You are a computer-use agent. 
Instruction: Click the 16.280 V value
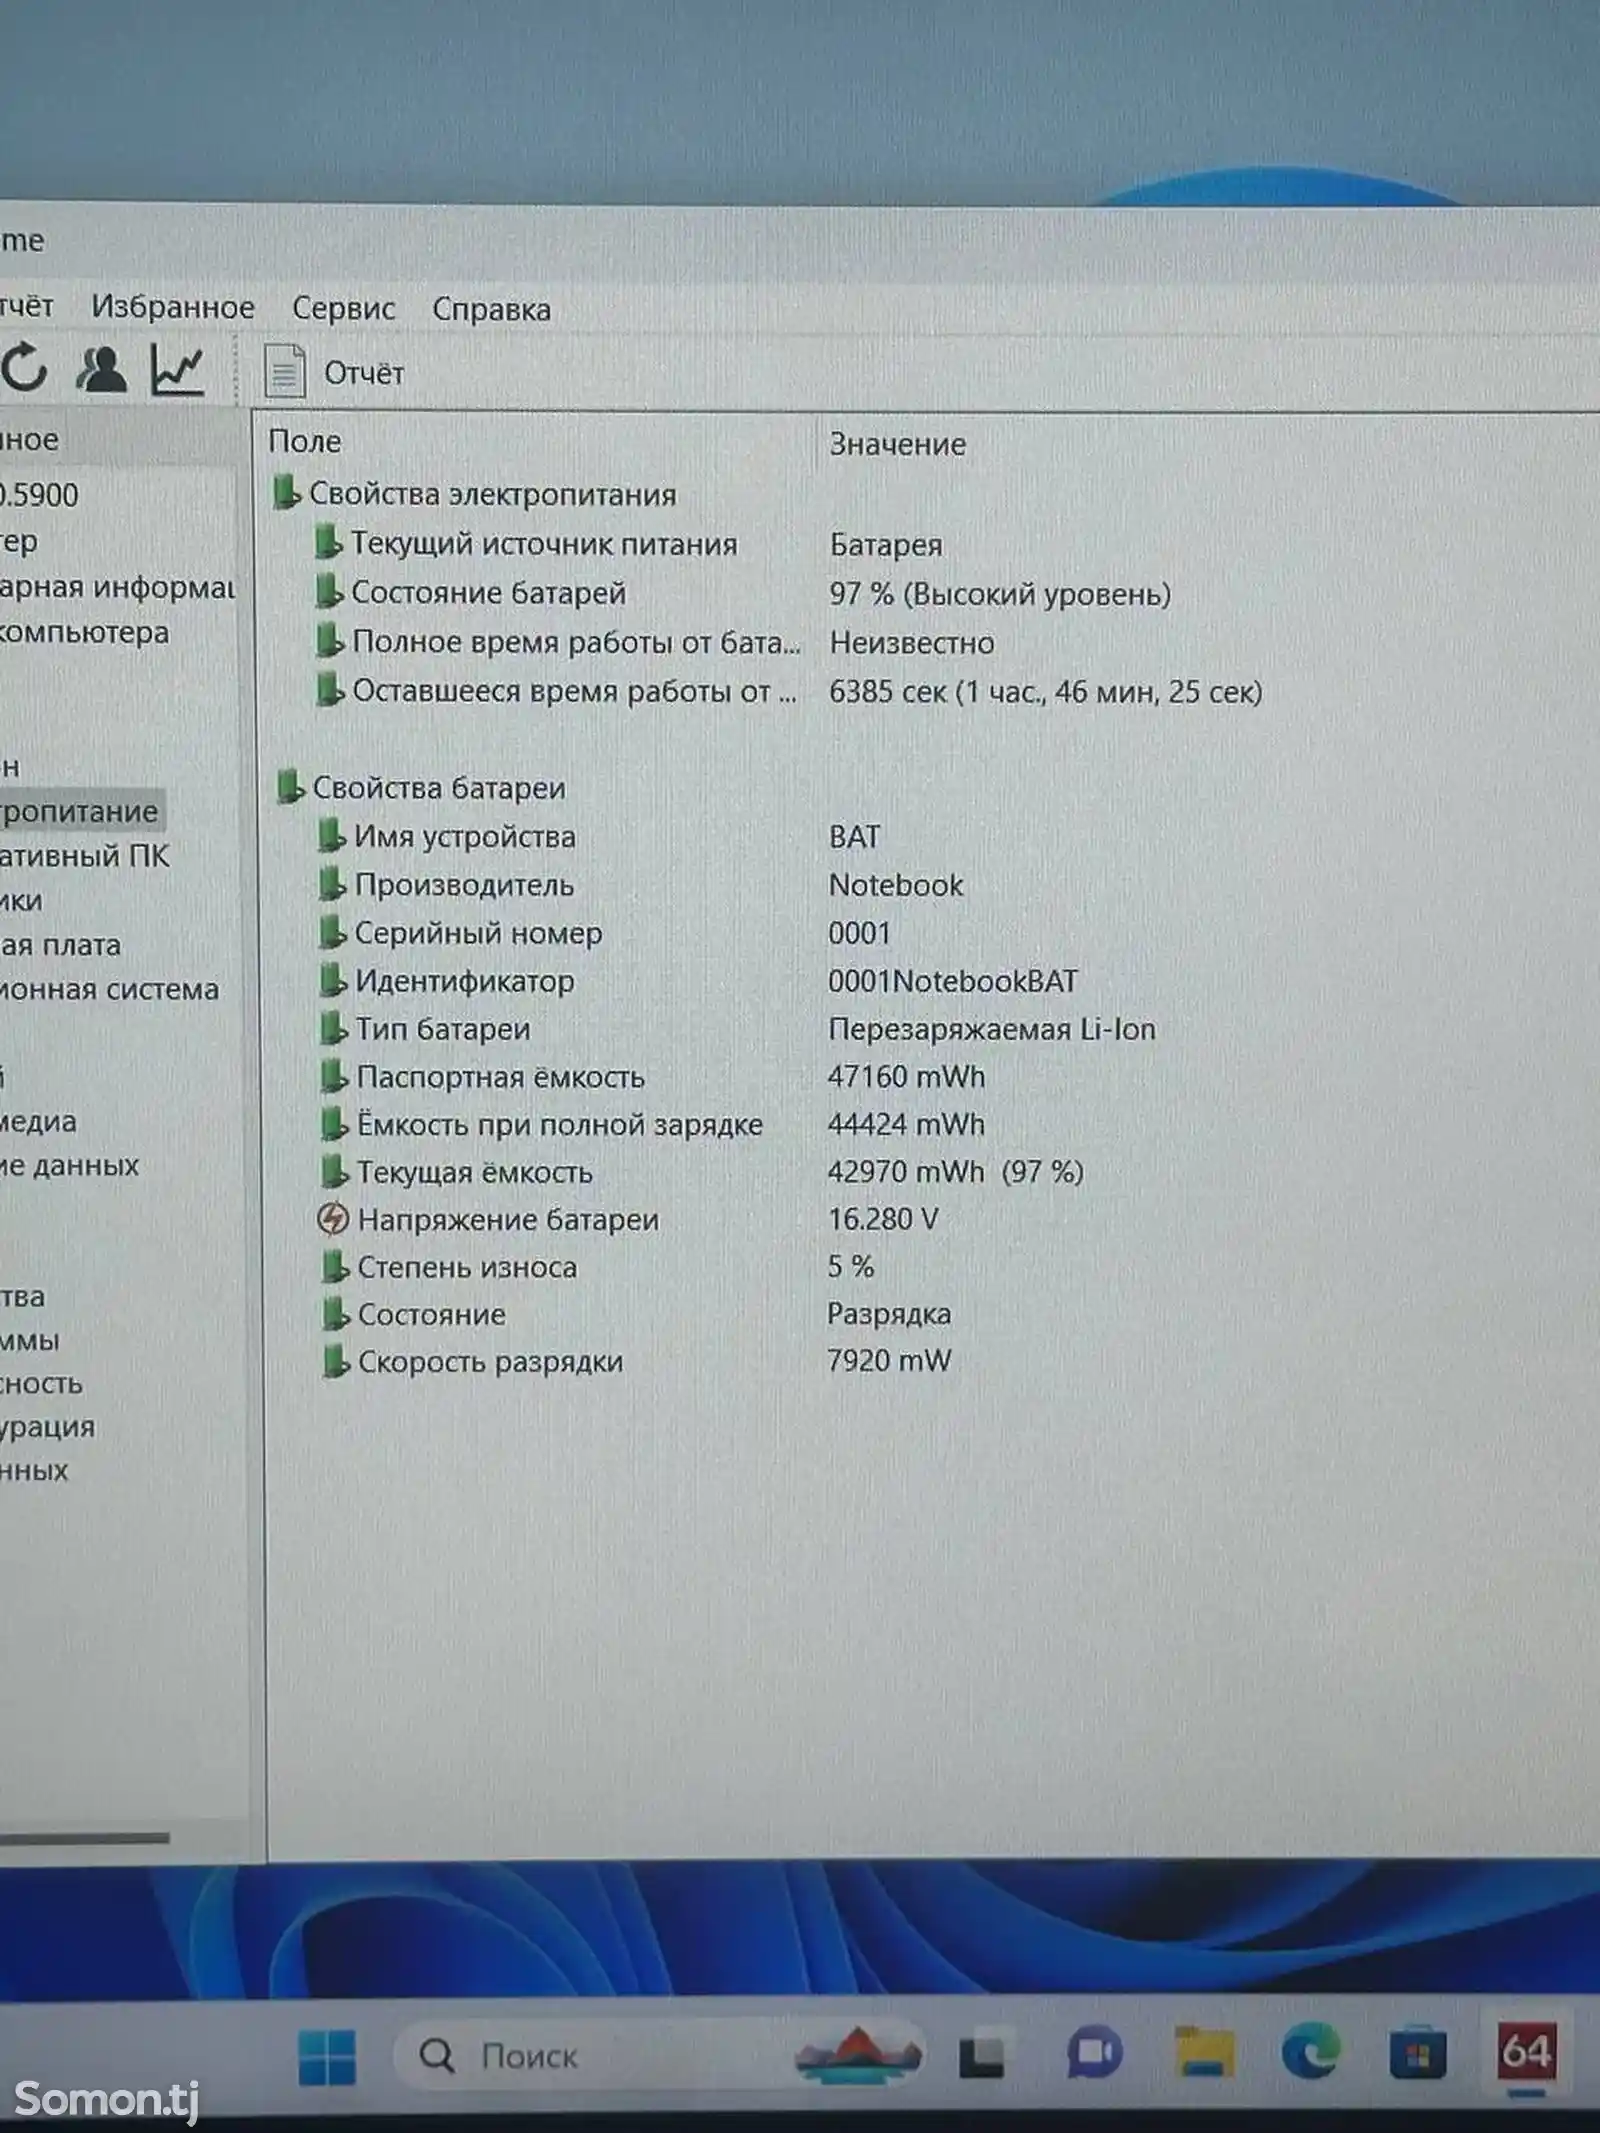point(883,1219)
